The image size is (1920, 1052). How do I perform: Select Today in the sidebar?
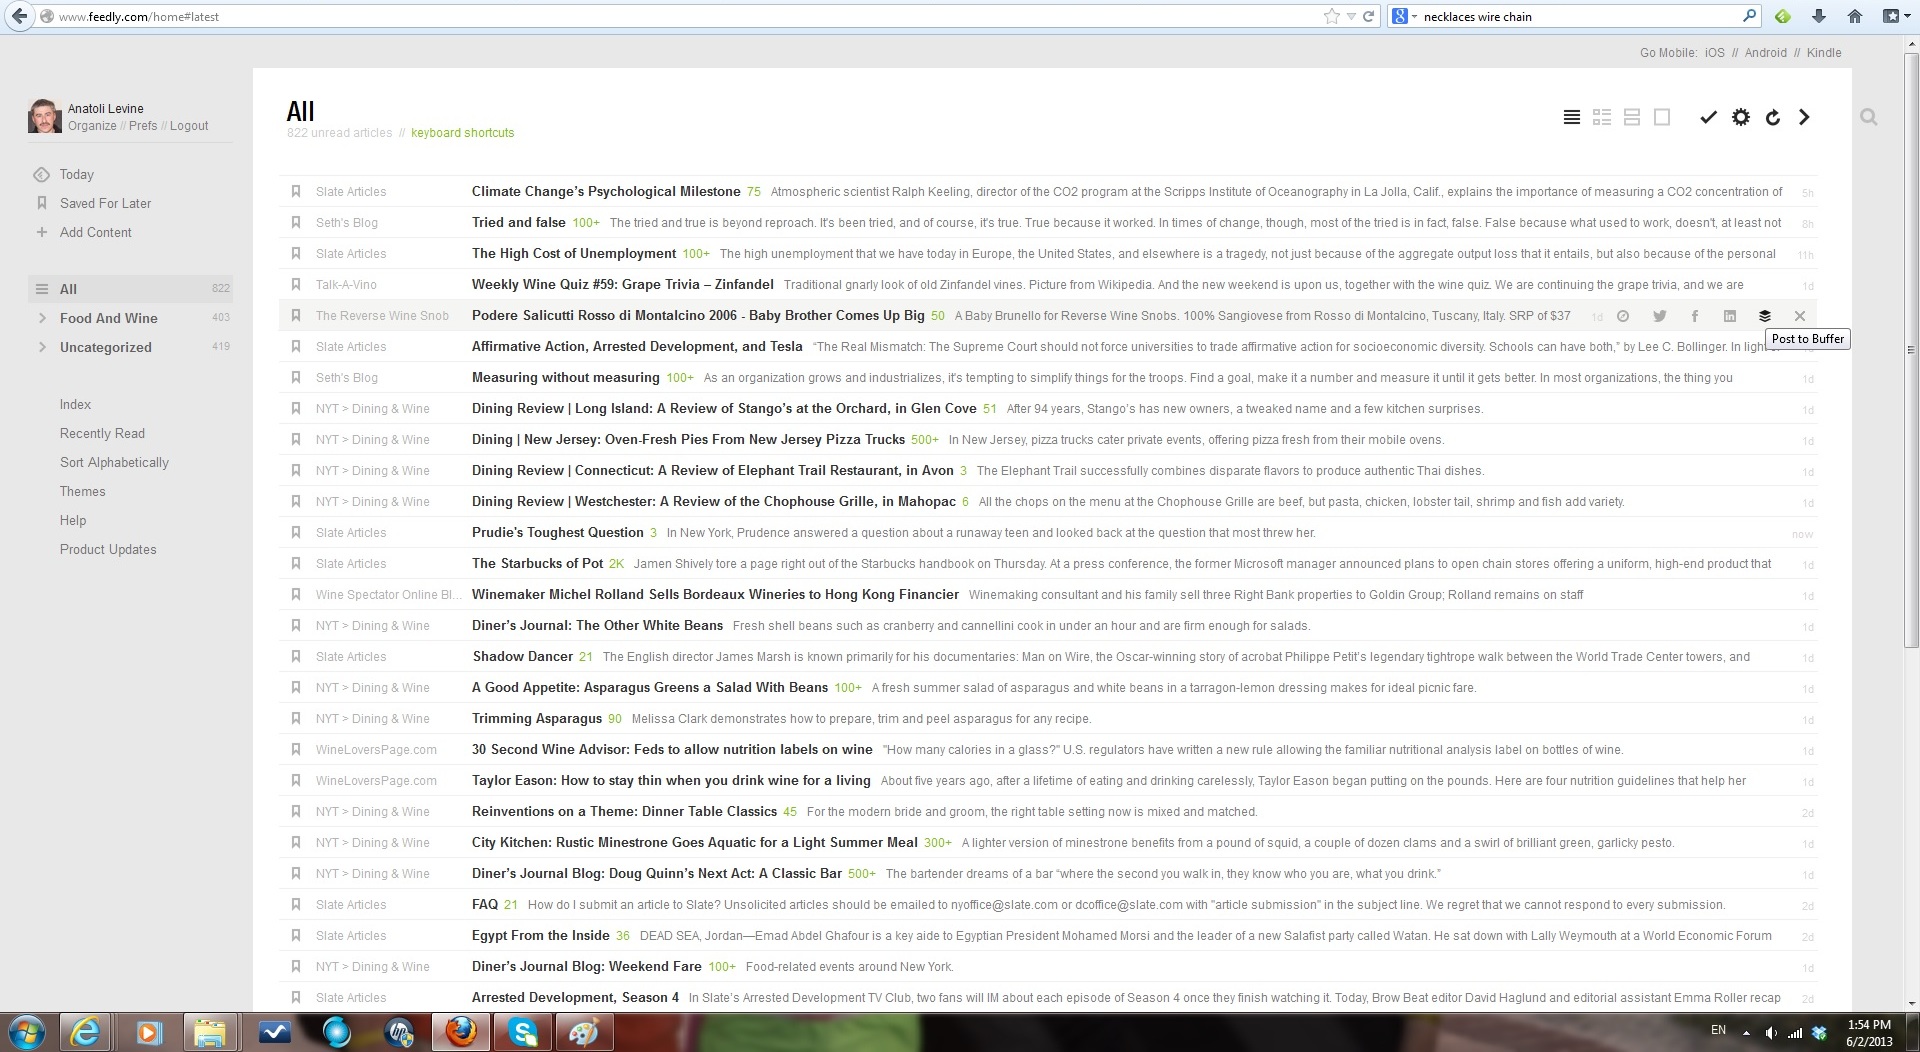76,174
